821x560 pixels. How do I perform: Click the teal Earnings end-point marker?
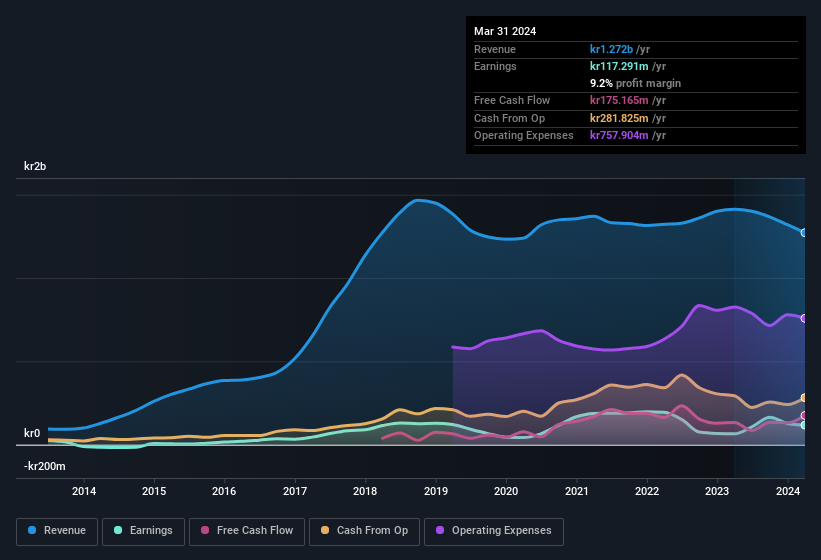804,425
